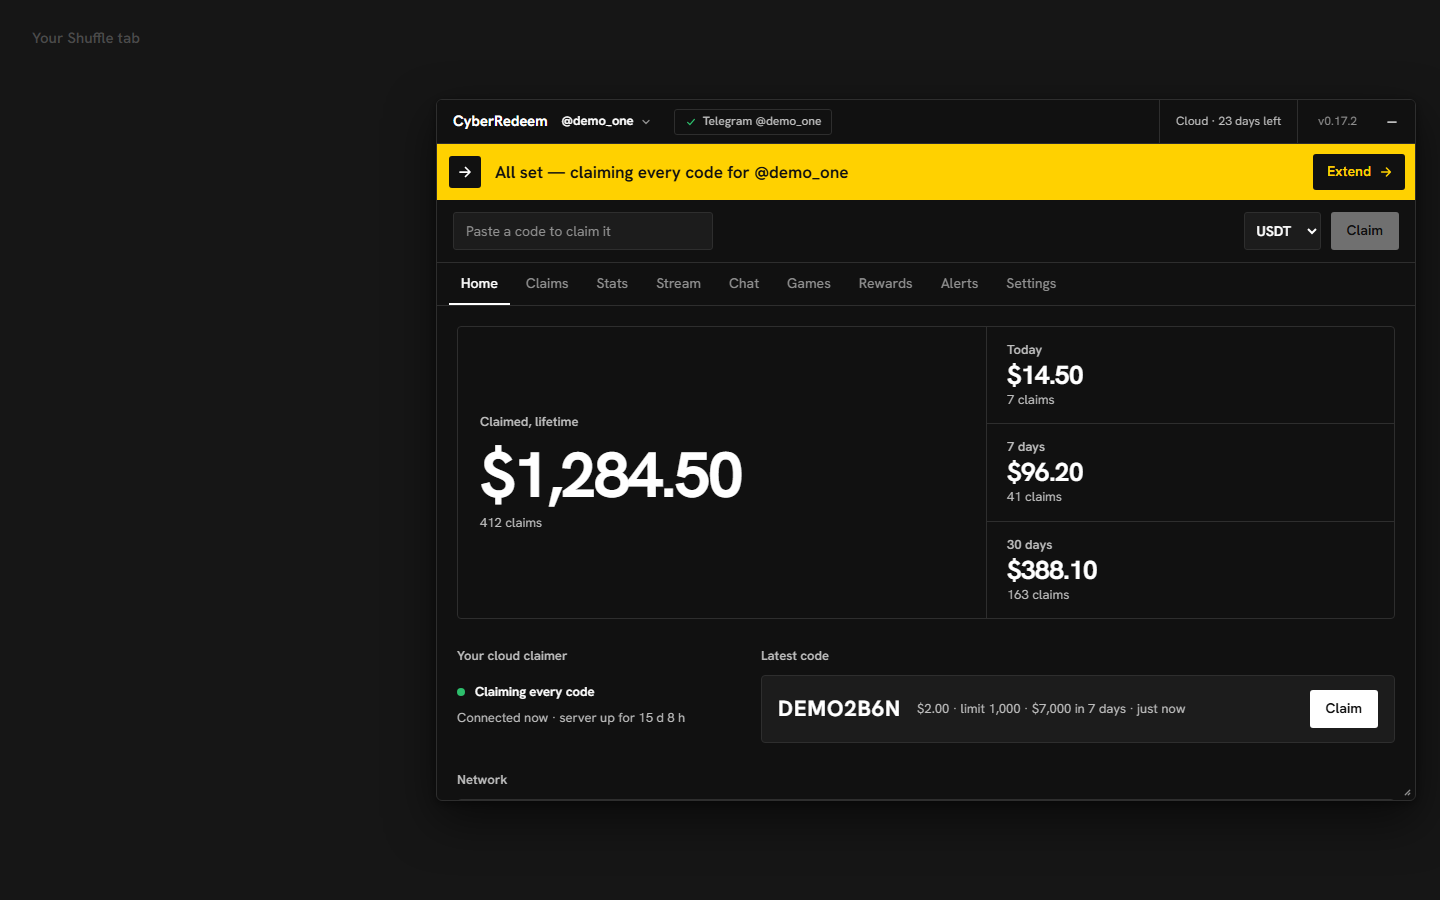Open the Stream tab
Viewport: 1440px width, 900px height.
[678, 284]
